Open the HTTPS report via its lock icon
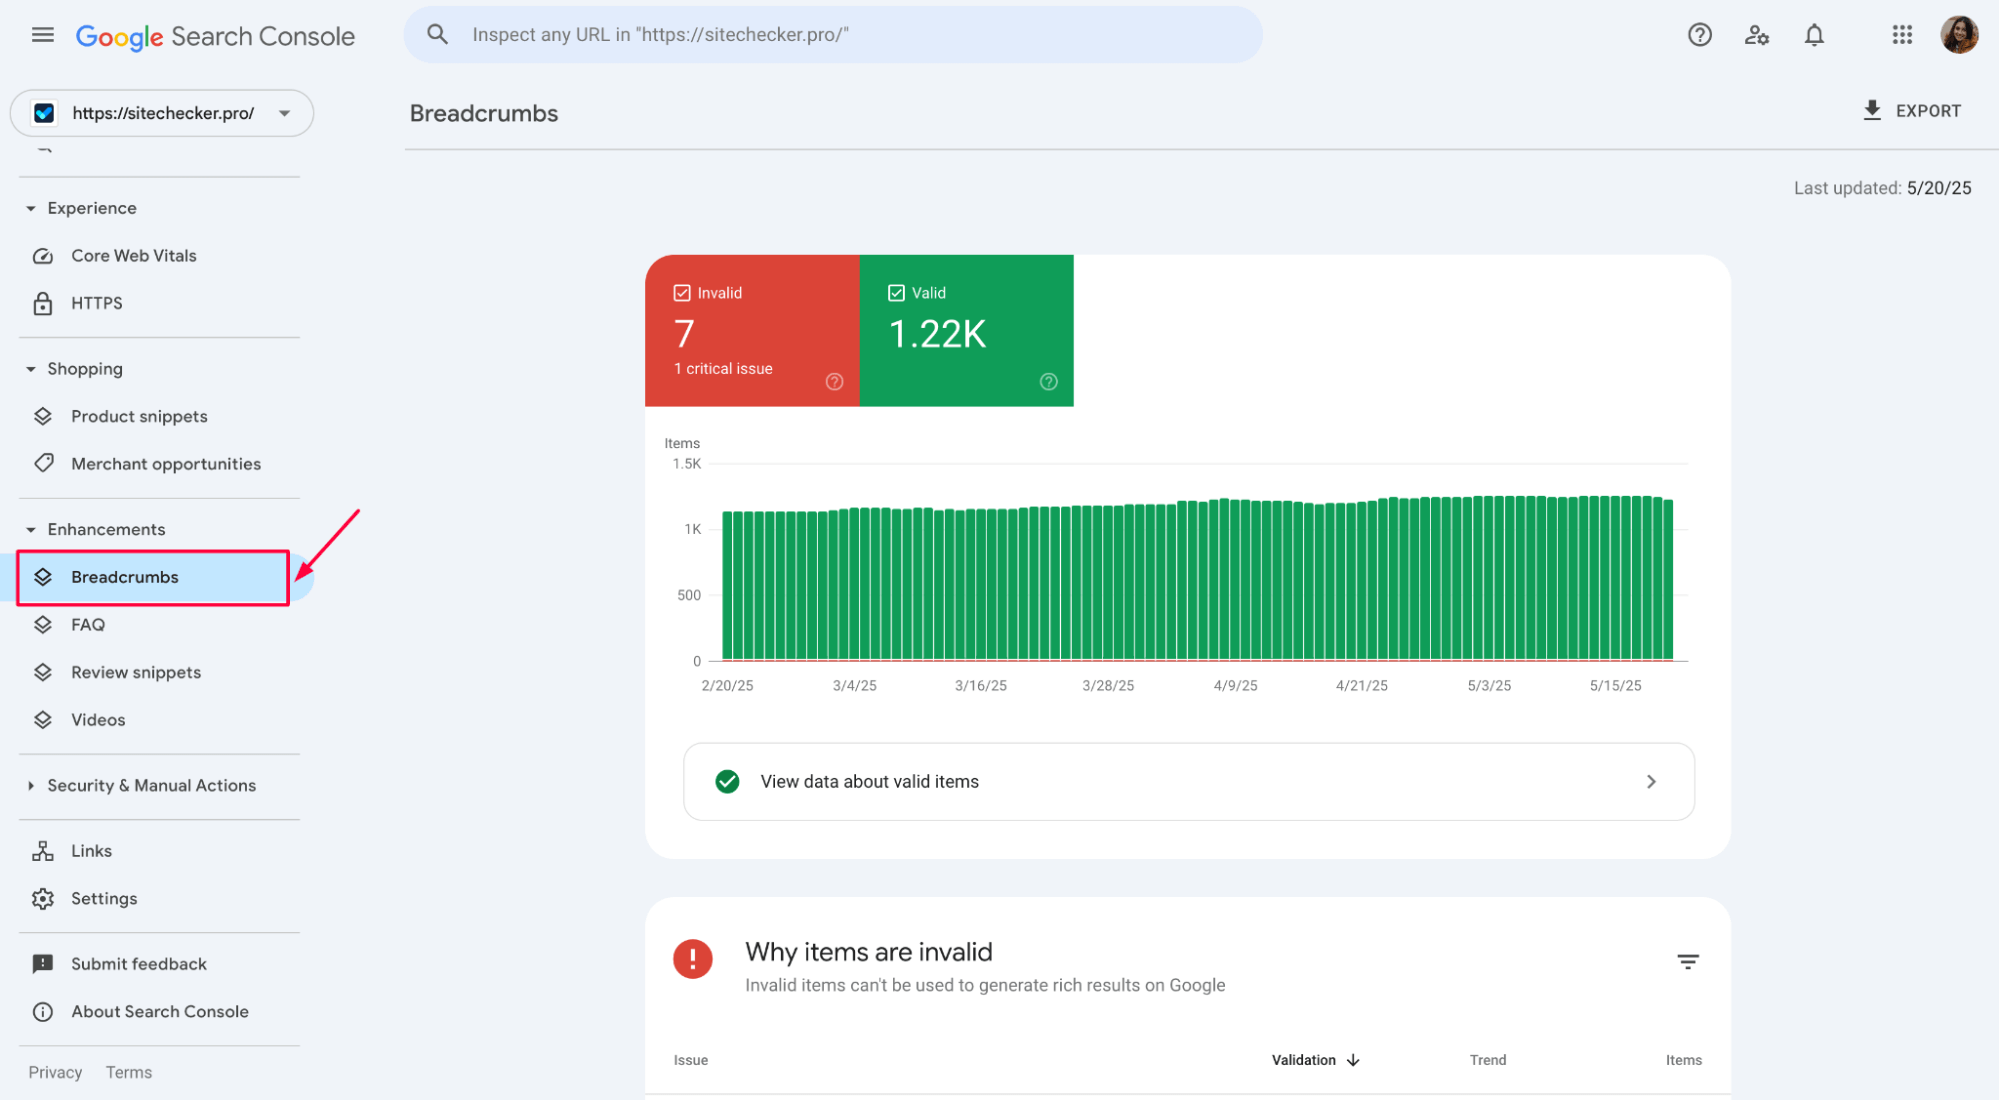 (43, 303)
